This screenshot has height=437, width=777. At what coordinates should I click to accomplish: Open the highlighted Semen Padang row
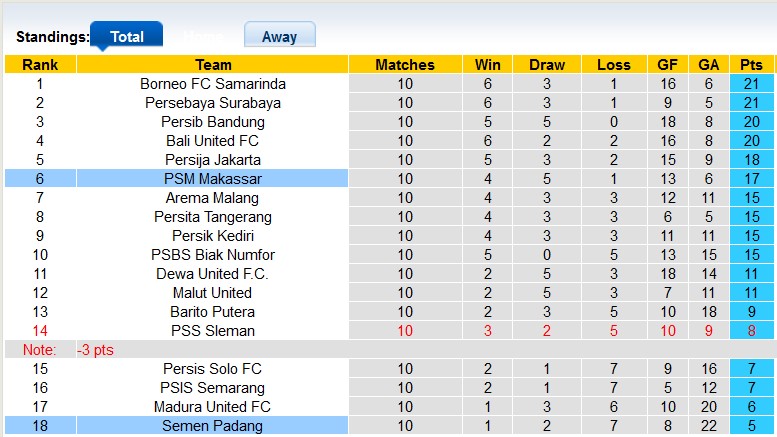tap(212, 426)
